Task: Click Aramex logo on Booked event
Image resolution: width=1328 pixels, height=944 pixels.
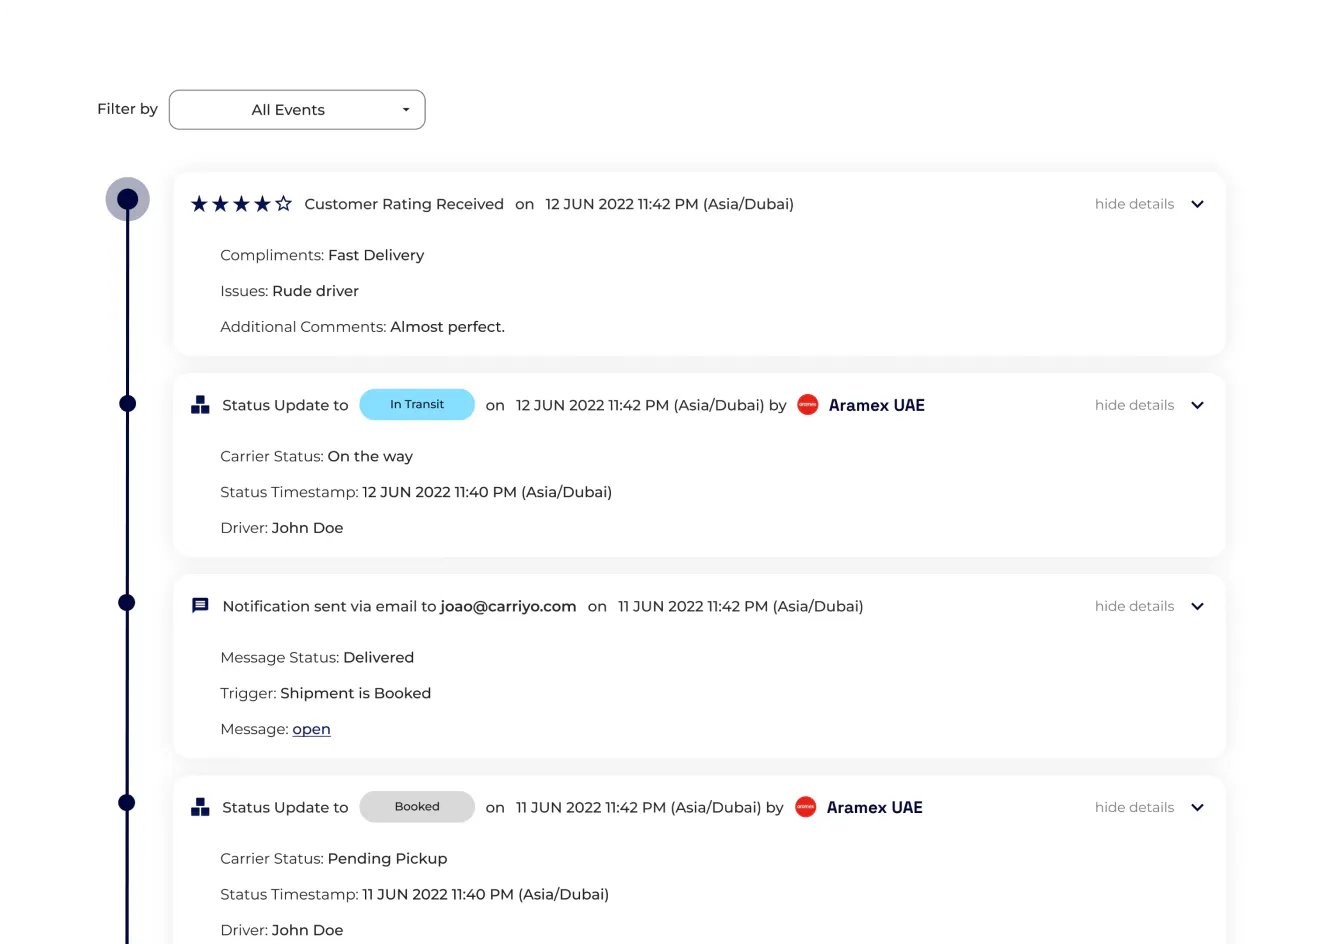Action: (806, 807)
